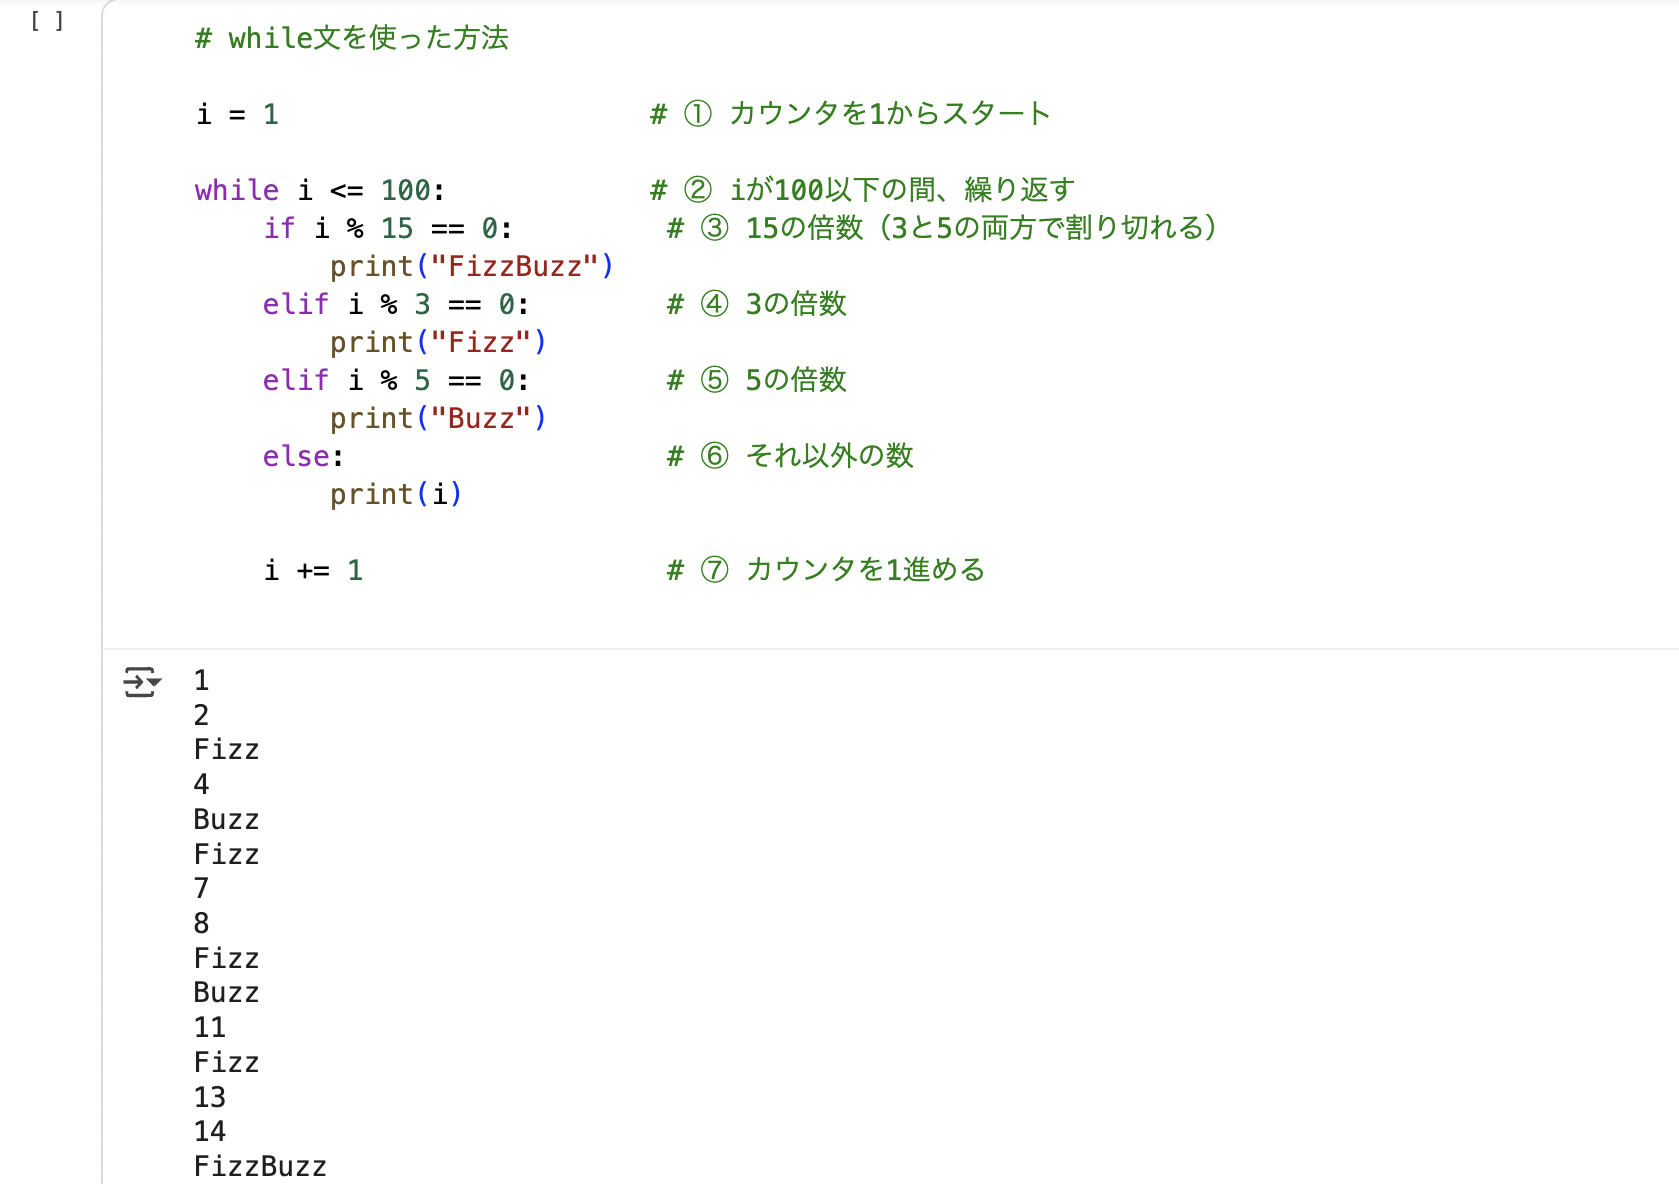Screen dimensions: 1679x1184
Task: Place cursor on the 'while文を使った方法' title comment
Action: click(x=352, y=38)
